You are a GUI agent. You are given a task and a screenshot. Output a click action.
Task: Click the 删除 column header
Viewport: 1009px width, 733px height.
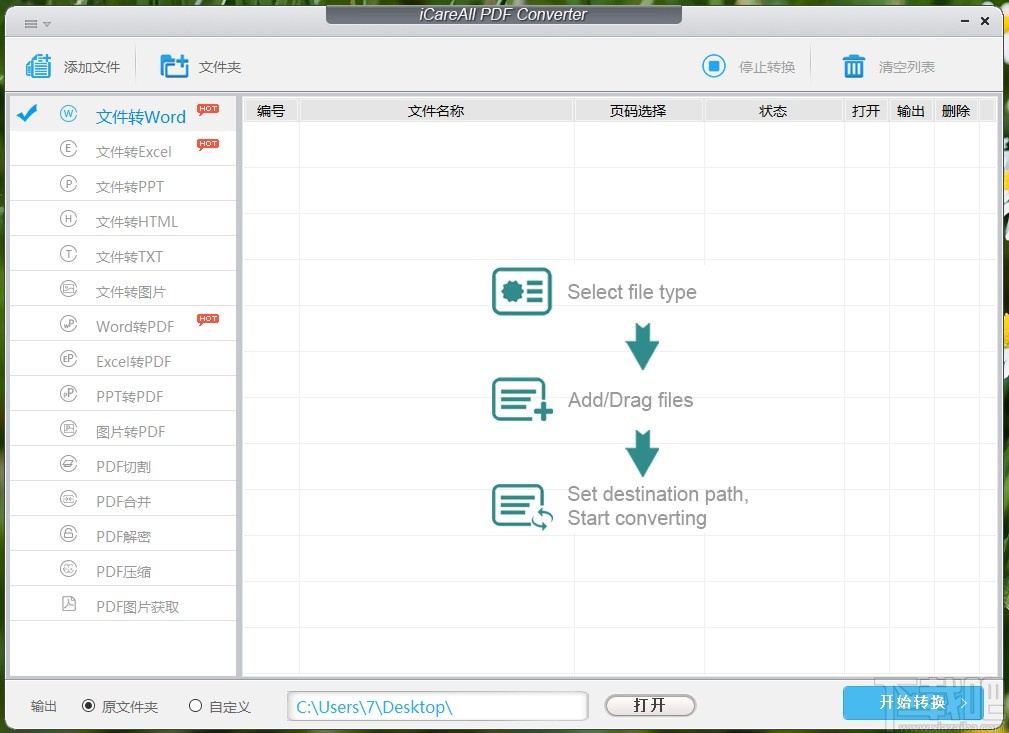pyautogui.click(x=956, y=111)
